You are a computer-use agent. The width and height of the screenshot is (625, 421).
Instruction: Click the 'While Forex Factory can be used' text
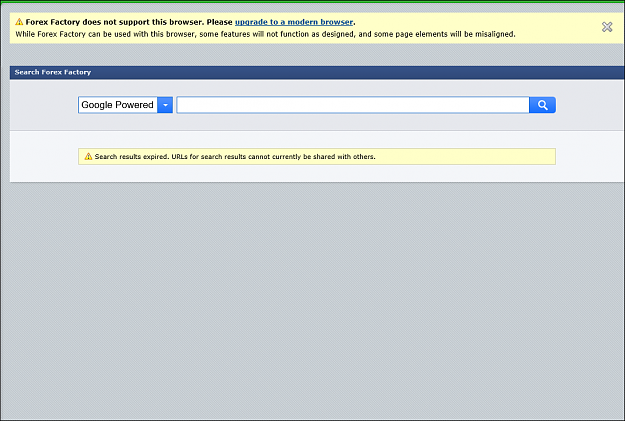pyautogui.click(x=265, y=34)
